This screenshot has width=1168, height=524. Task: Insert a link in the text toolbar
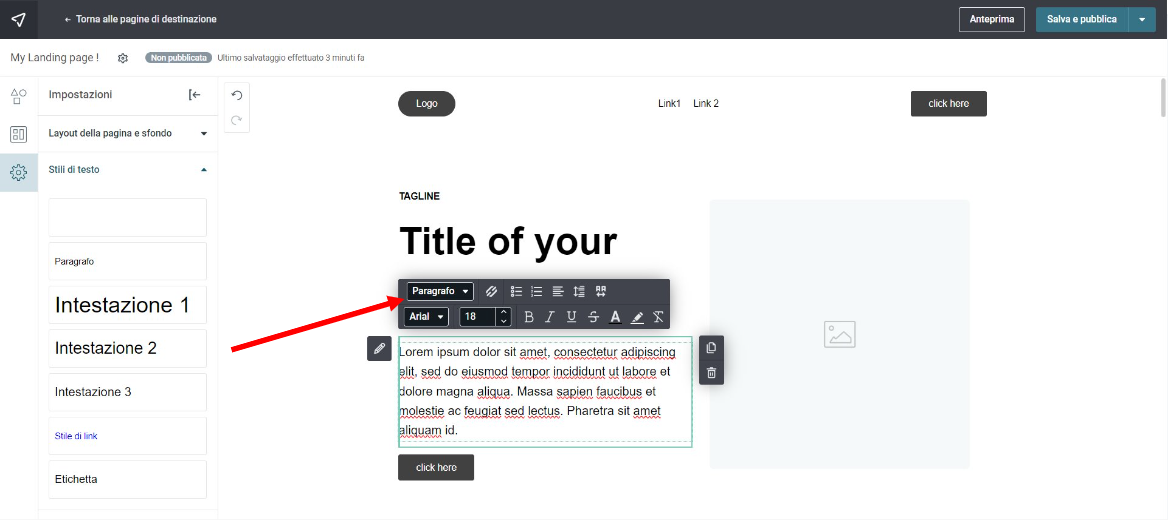tap(492, 291)
